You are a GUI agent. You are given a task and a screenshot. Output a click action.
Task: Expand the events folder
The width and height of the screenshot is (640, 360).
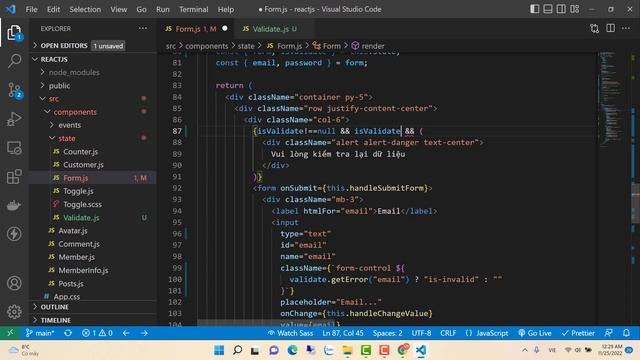(x=69, y=125)
